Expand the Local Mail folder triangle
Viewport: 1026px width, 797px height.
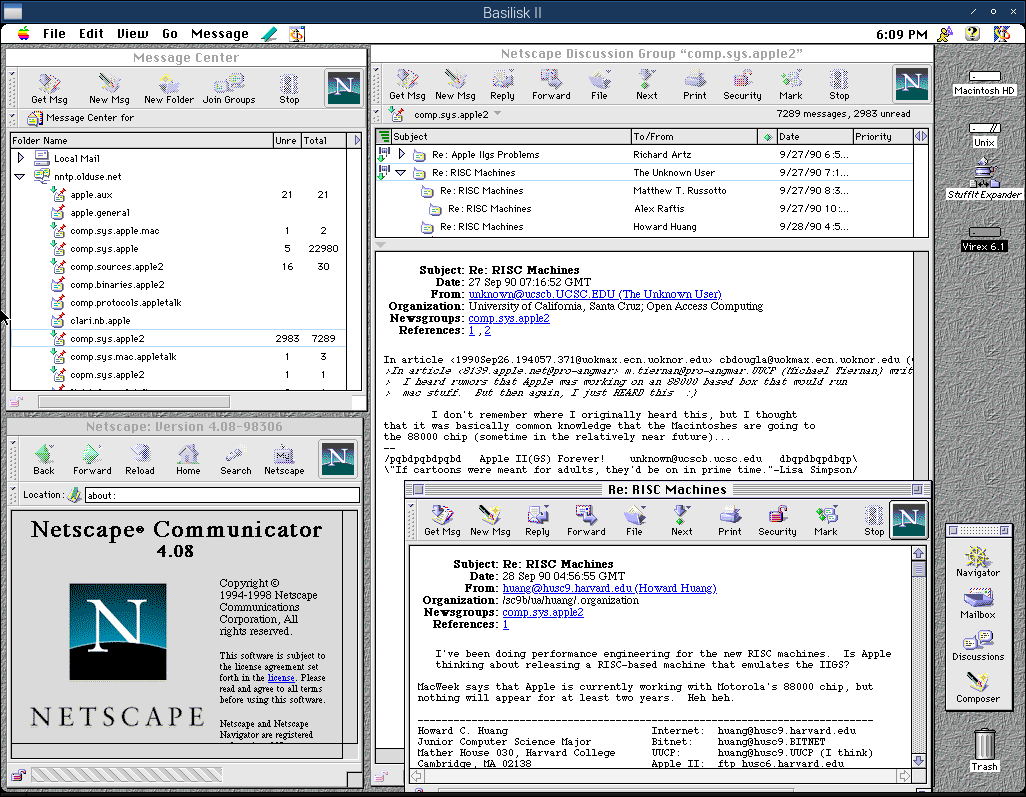coord(21,158)
